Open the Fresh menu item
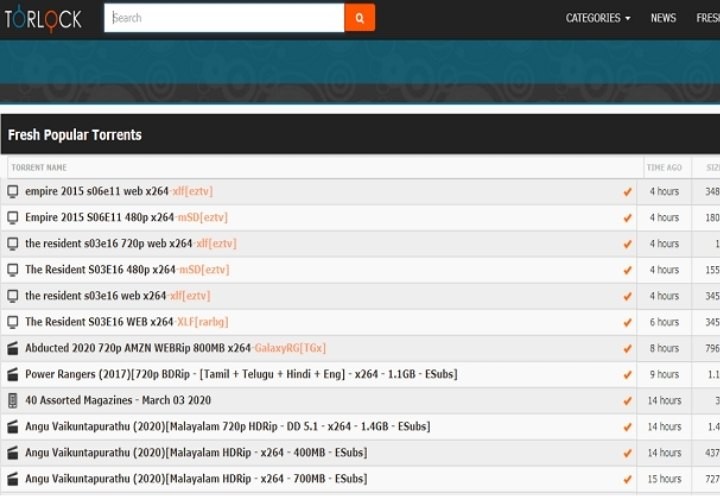The width and height of the screenshot is (720, 500). click(707, 18)
